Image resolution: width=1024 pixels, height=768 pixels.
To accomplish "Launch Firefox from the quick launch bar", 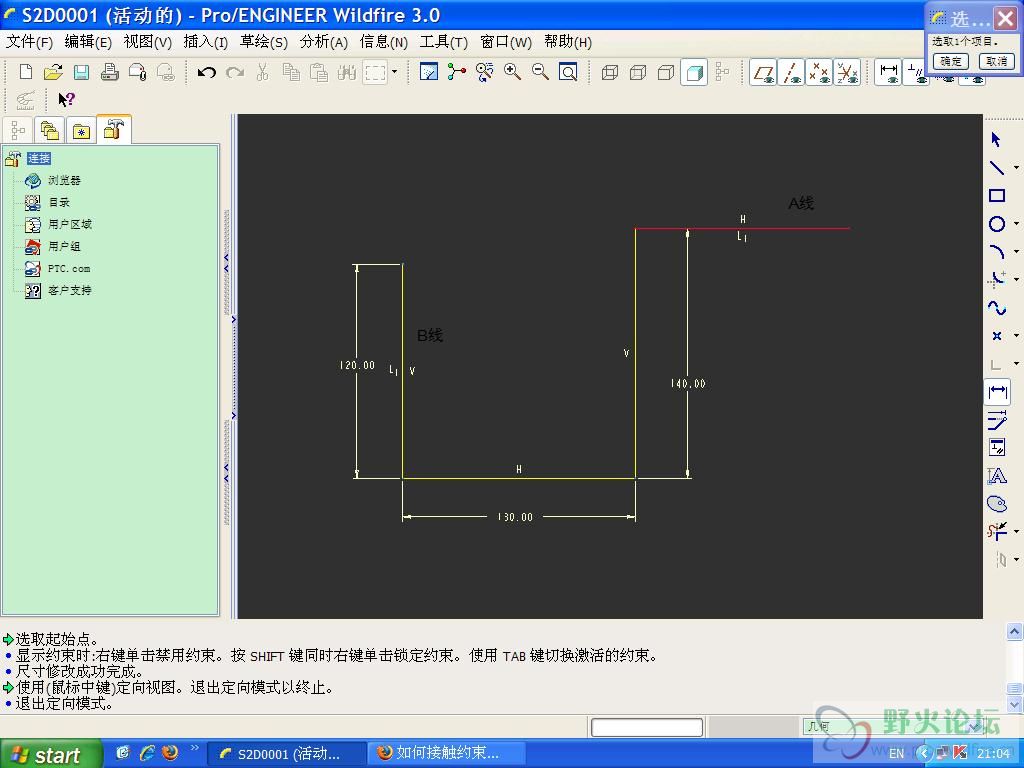I will [x=170, y=753].
